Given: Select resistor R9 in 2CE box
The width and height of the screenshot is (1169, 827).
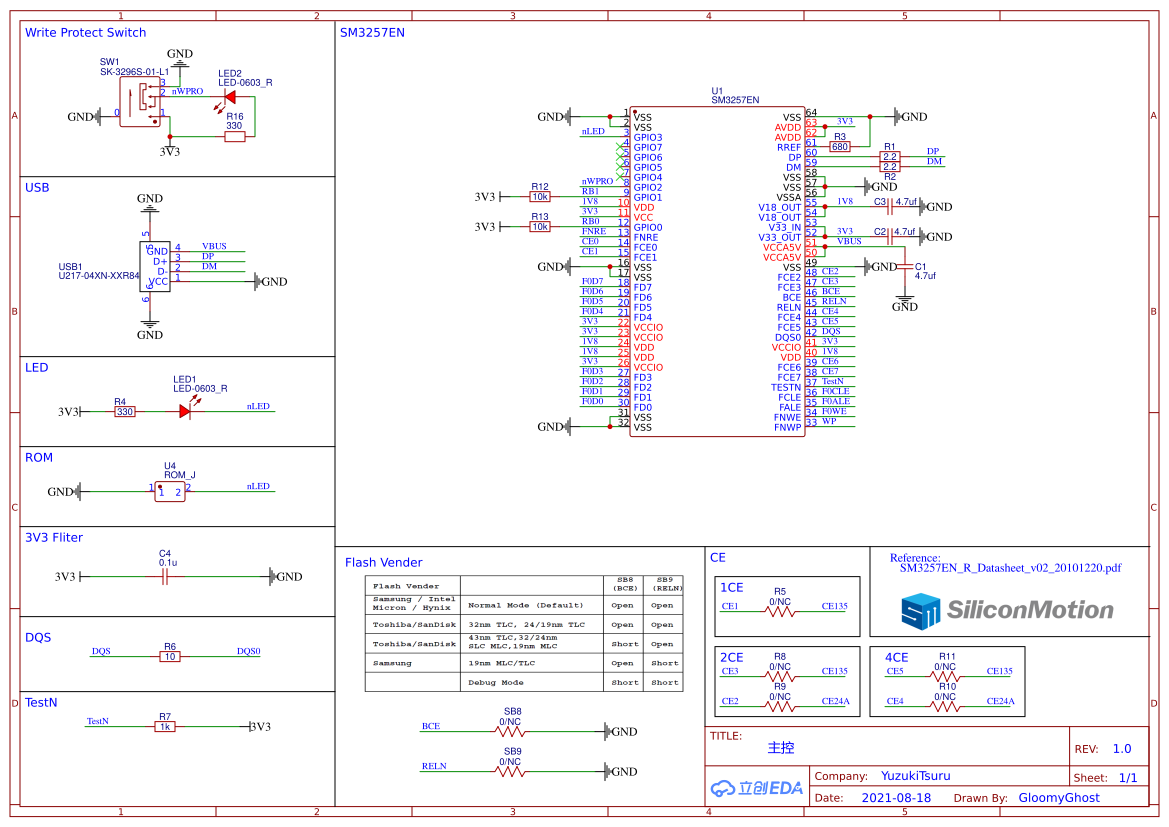Looking at the screenshot, I should (x=780, y=706).
